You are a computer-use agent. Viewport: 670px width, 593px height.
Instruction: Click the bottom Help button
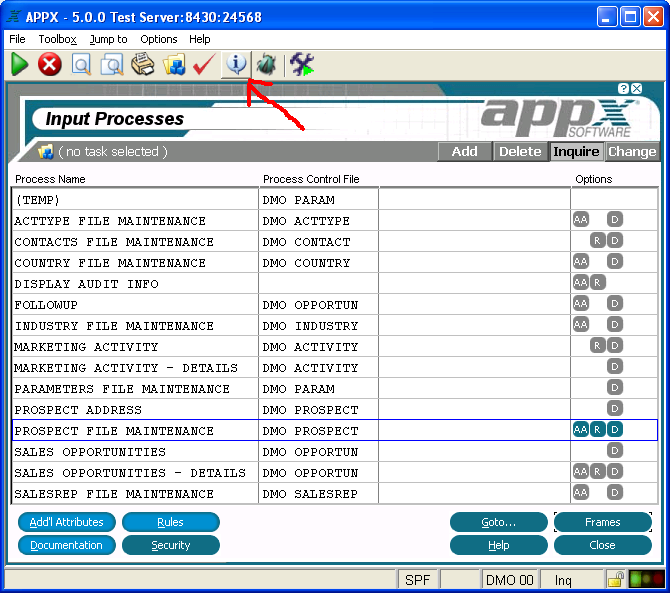499,545
